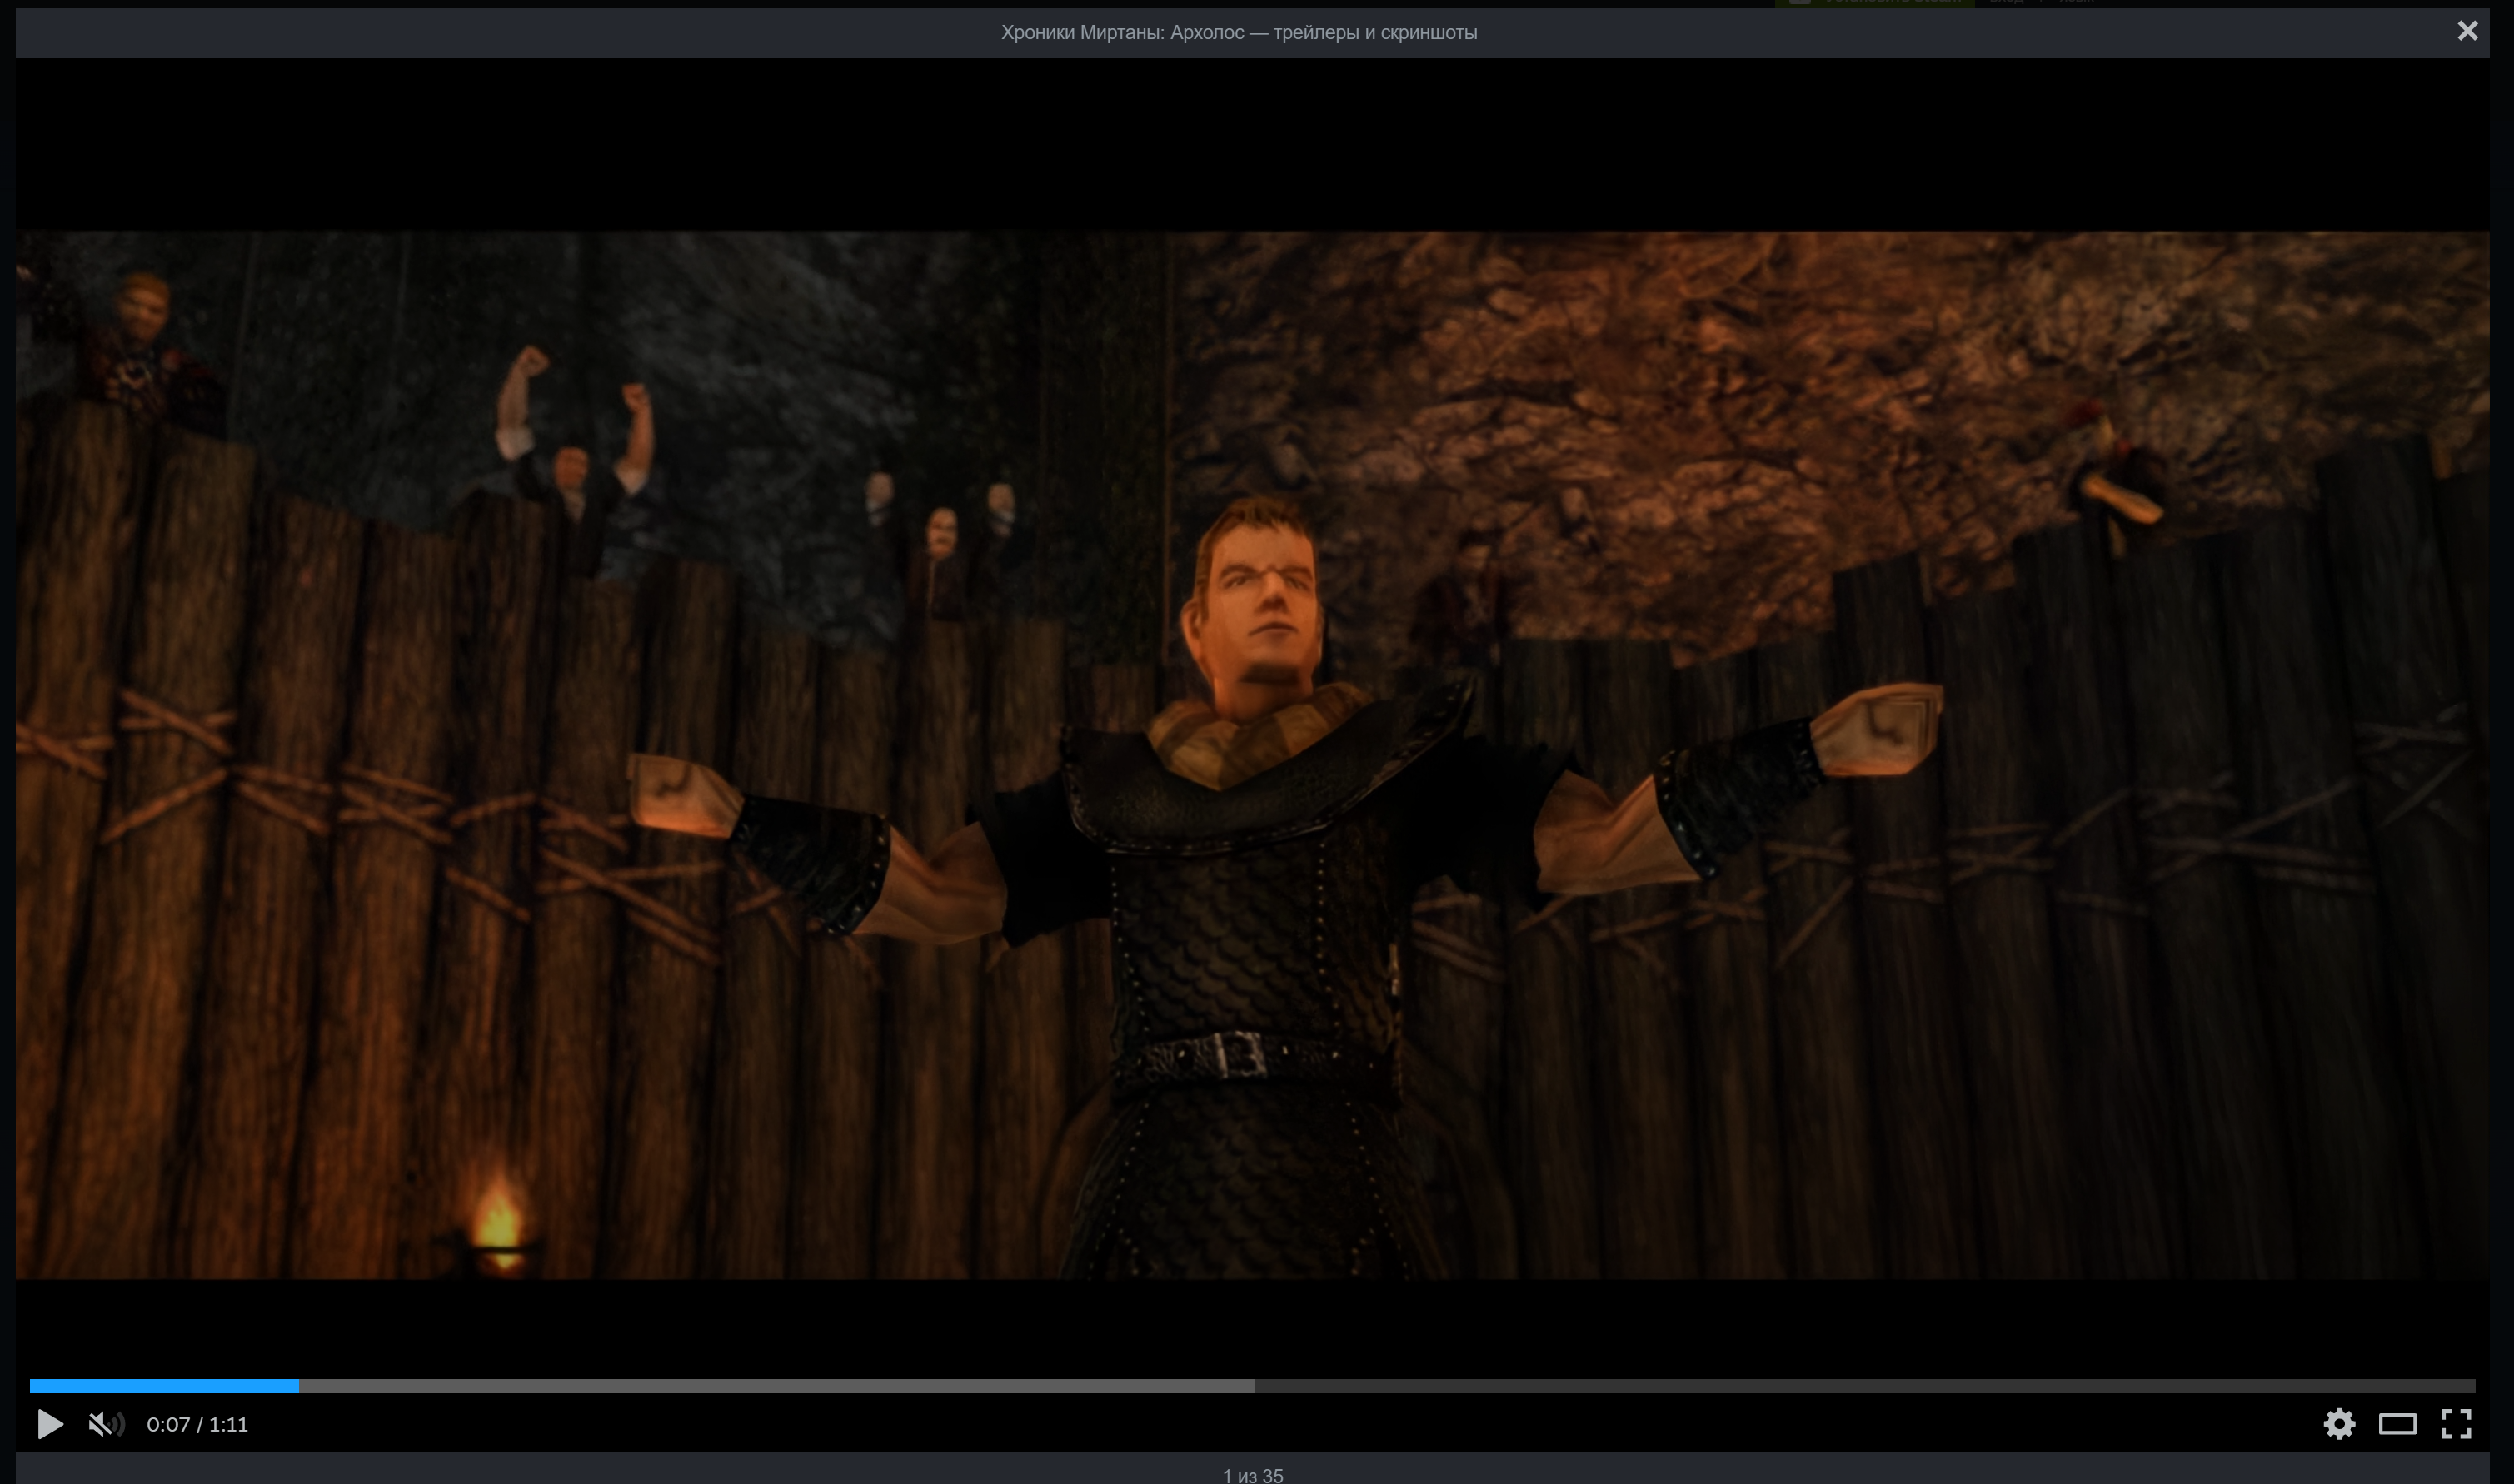Viewport: 2514px width, 1484px height.
Task: Toggle theater mode view
Action: [2397, 1424]
